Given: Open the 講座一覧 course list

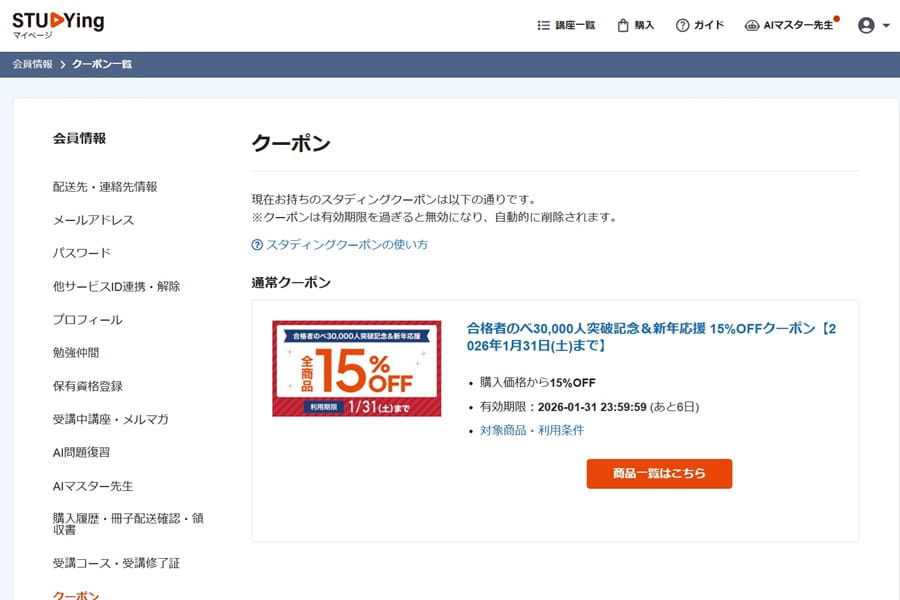Looking at the screenshot, I should pyautogui.click(x=566, y=25).
